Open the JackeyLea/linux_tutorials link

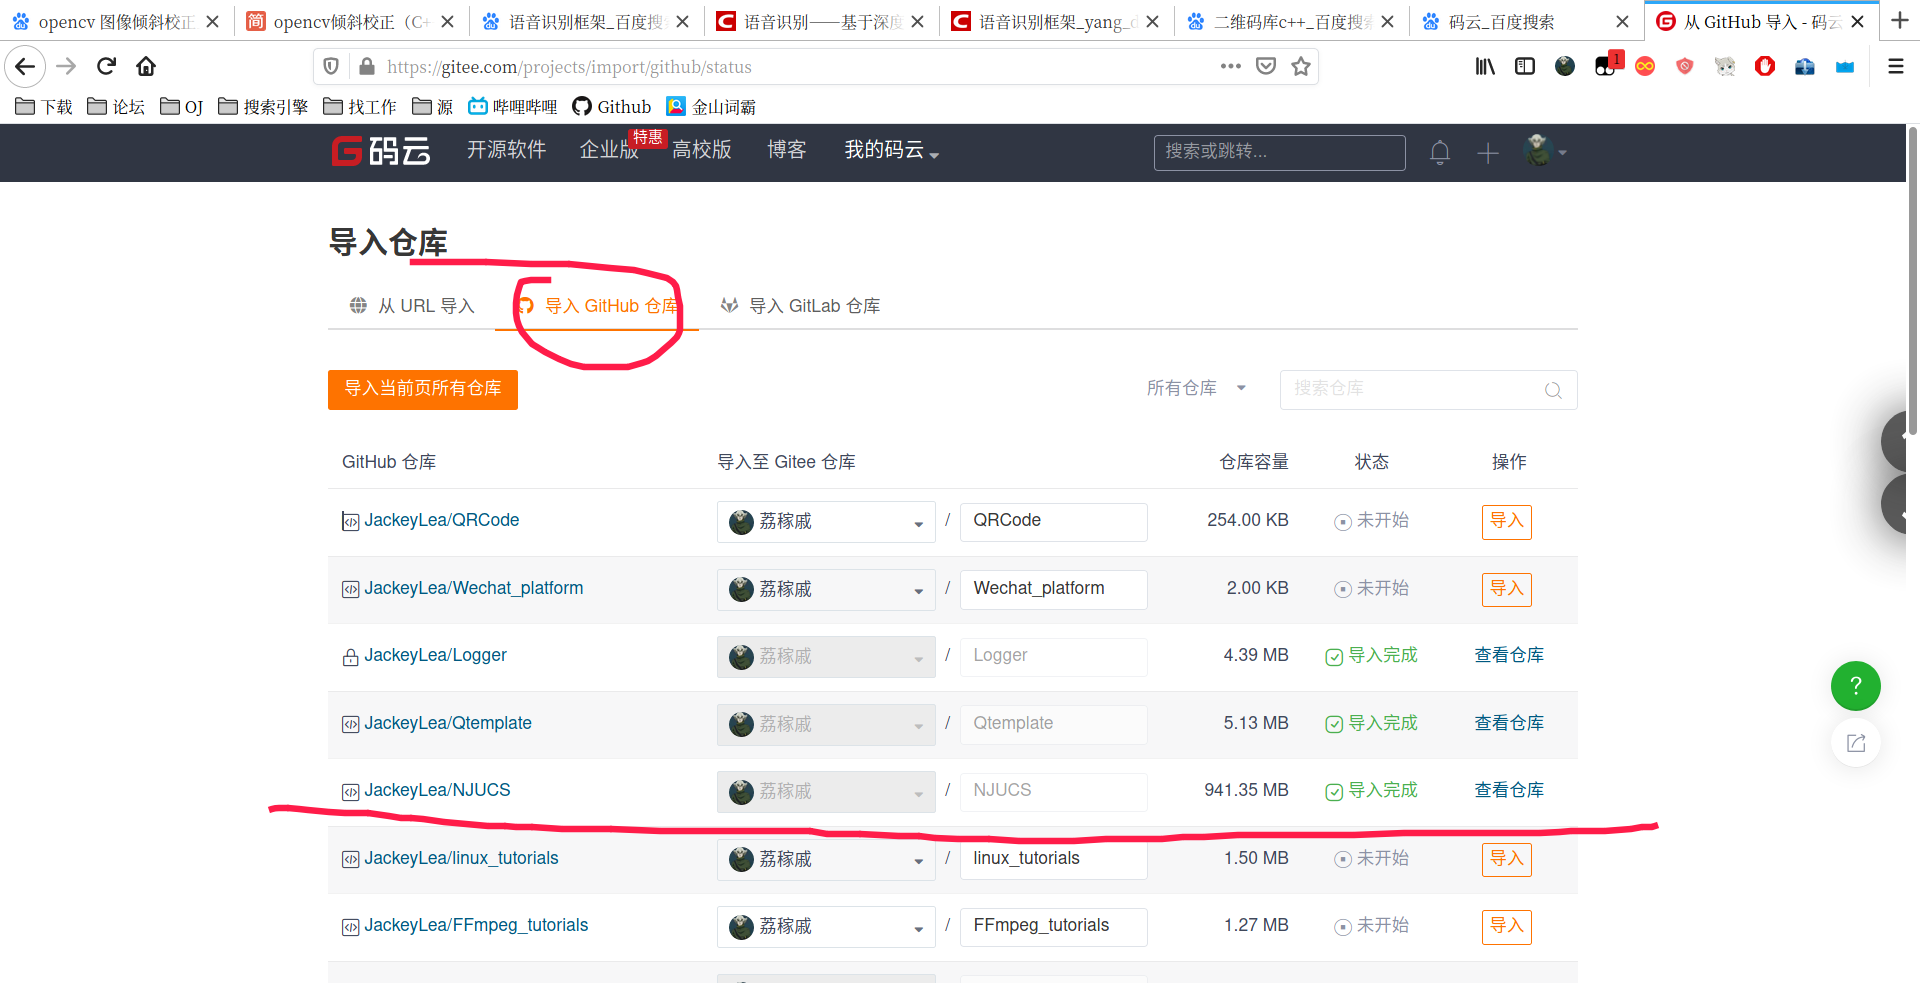click(x=461, y=858)
